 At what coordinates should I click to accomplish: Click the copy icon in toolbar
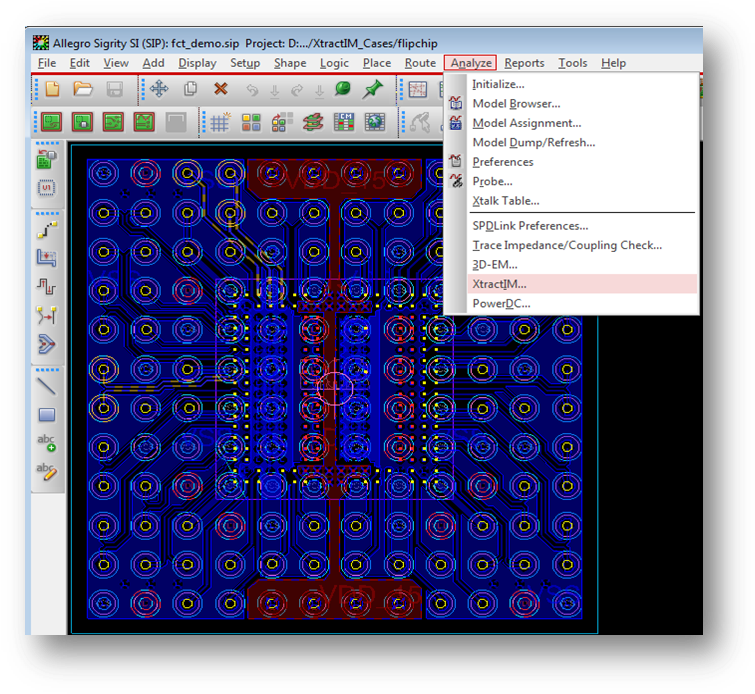pyautogui.click(x=190, y=89)
